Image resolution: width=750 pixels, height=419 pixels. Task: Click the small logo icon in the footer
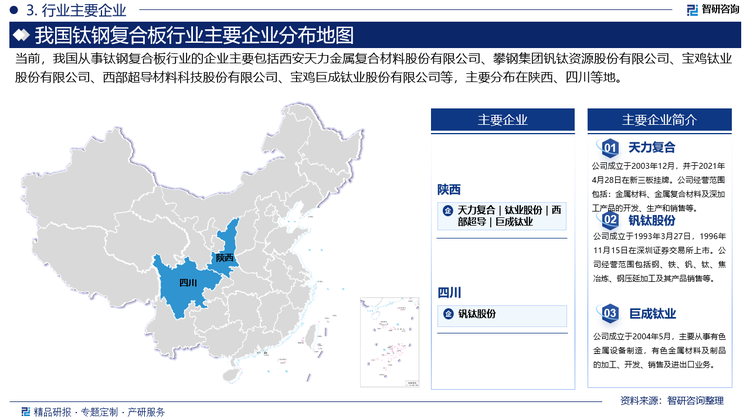click(x=25, y=411)
